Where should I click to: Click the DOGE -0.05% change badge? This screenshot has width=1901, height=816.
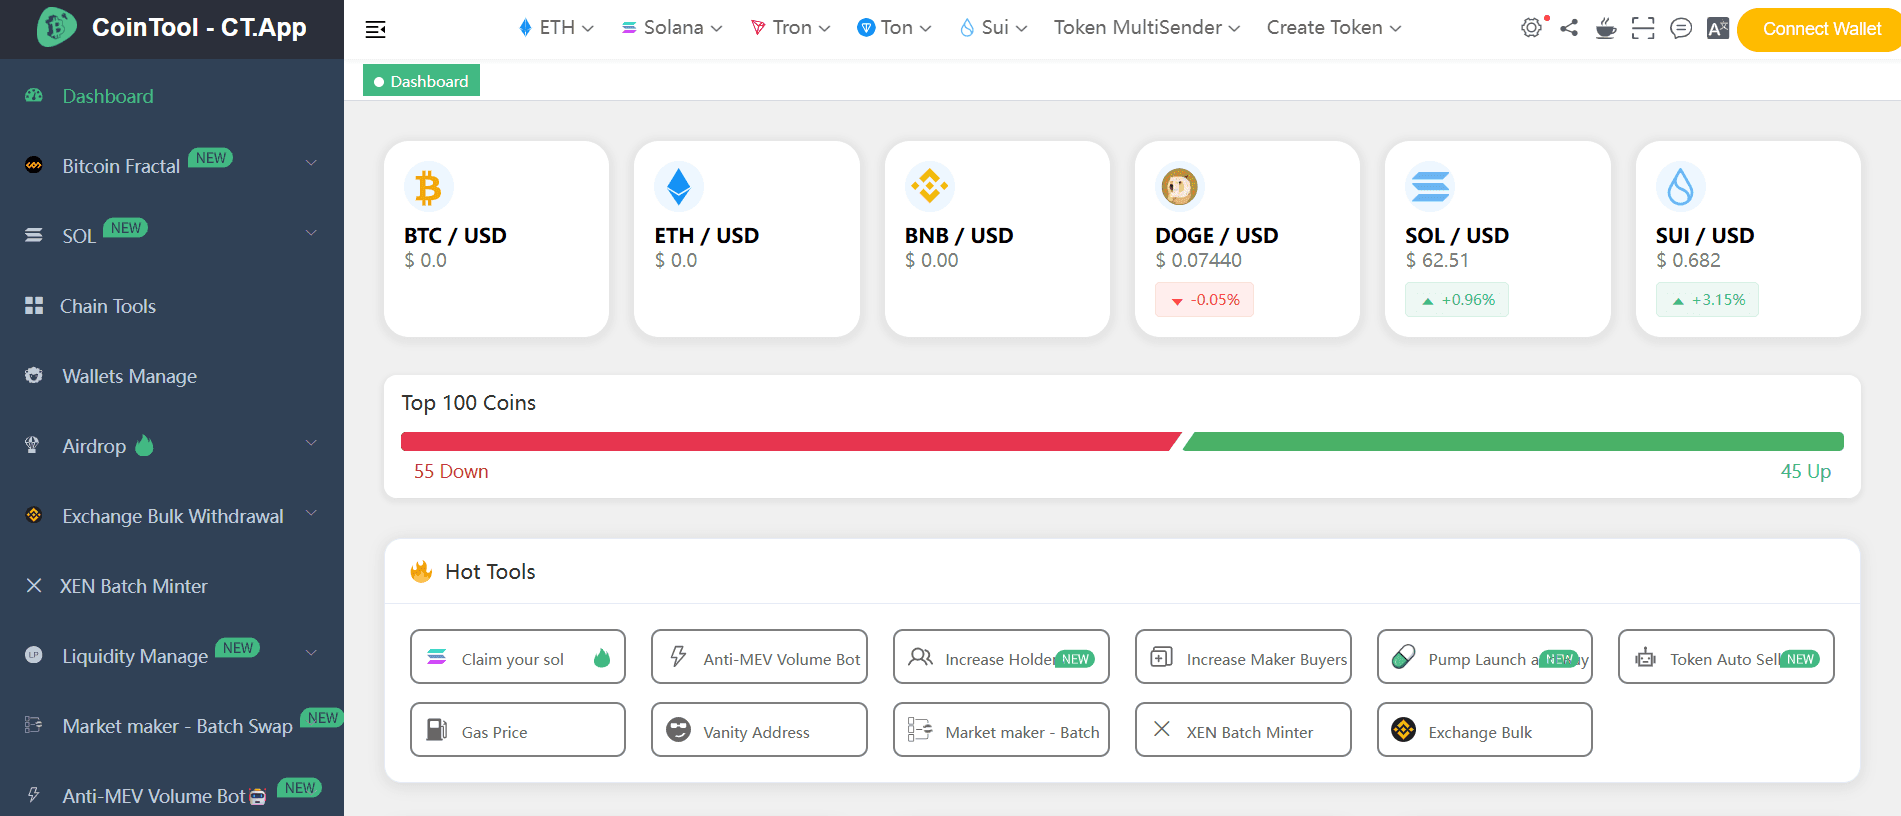(x=1204, y=300)
